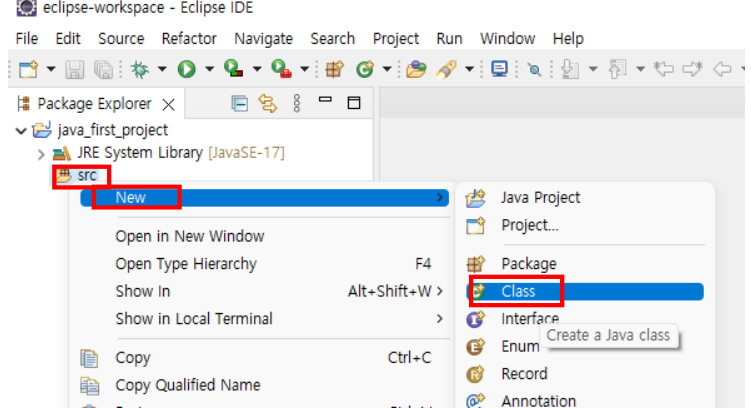Open the Package Explorer View Menu dots

(x=297, y=103)
